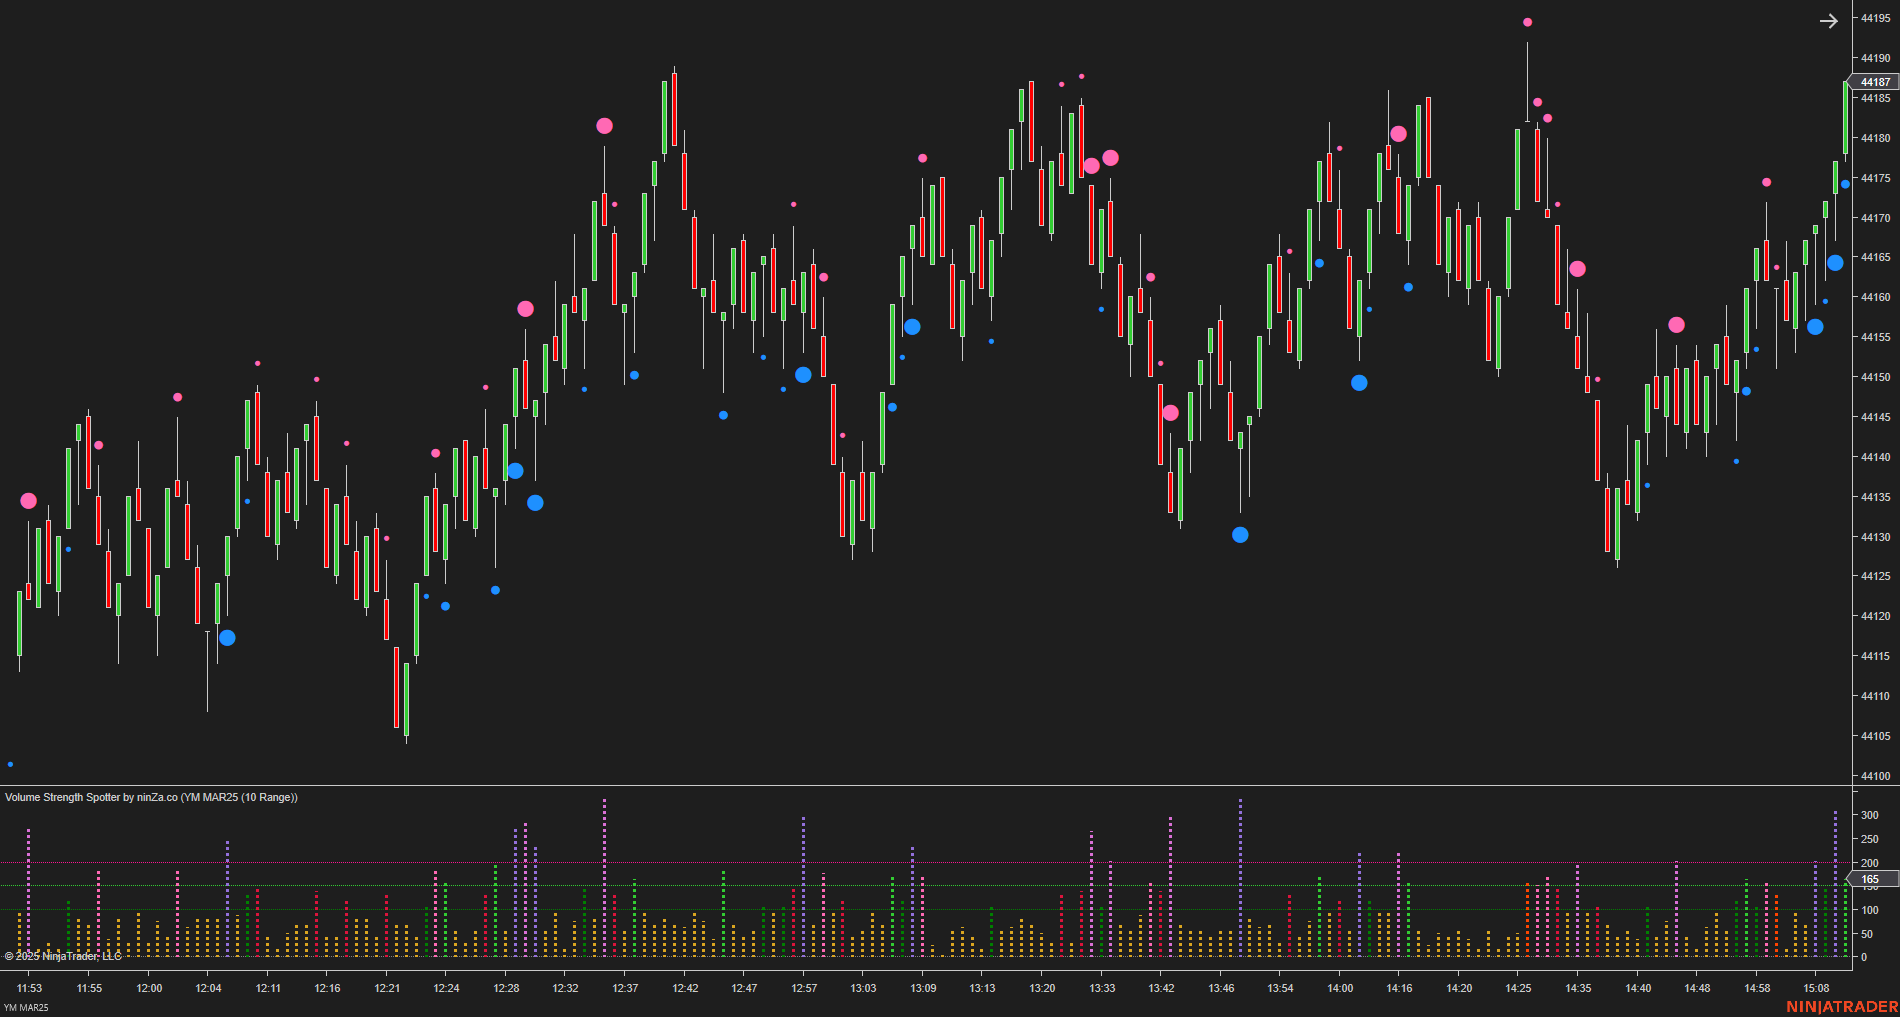Viewport: 1900px width, 1017px height.
Task: Click the large pink signal dot near 12:35
Action: (x=604, y=126)
